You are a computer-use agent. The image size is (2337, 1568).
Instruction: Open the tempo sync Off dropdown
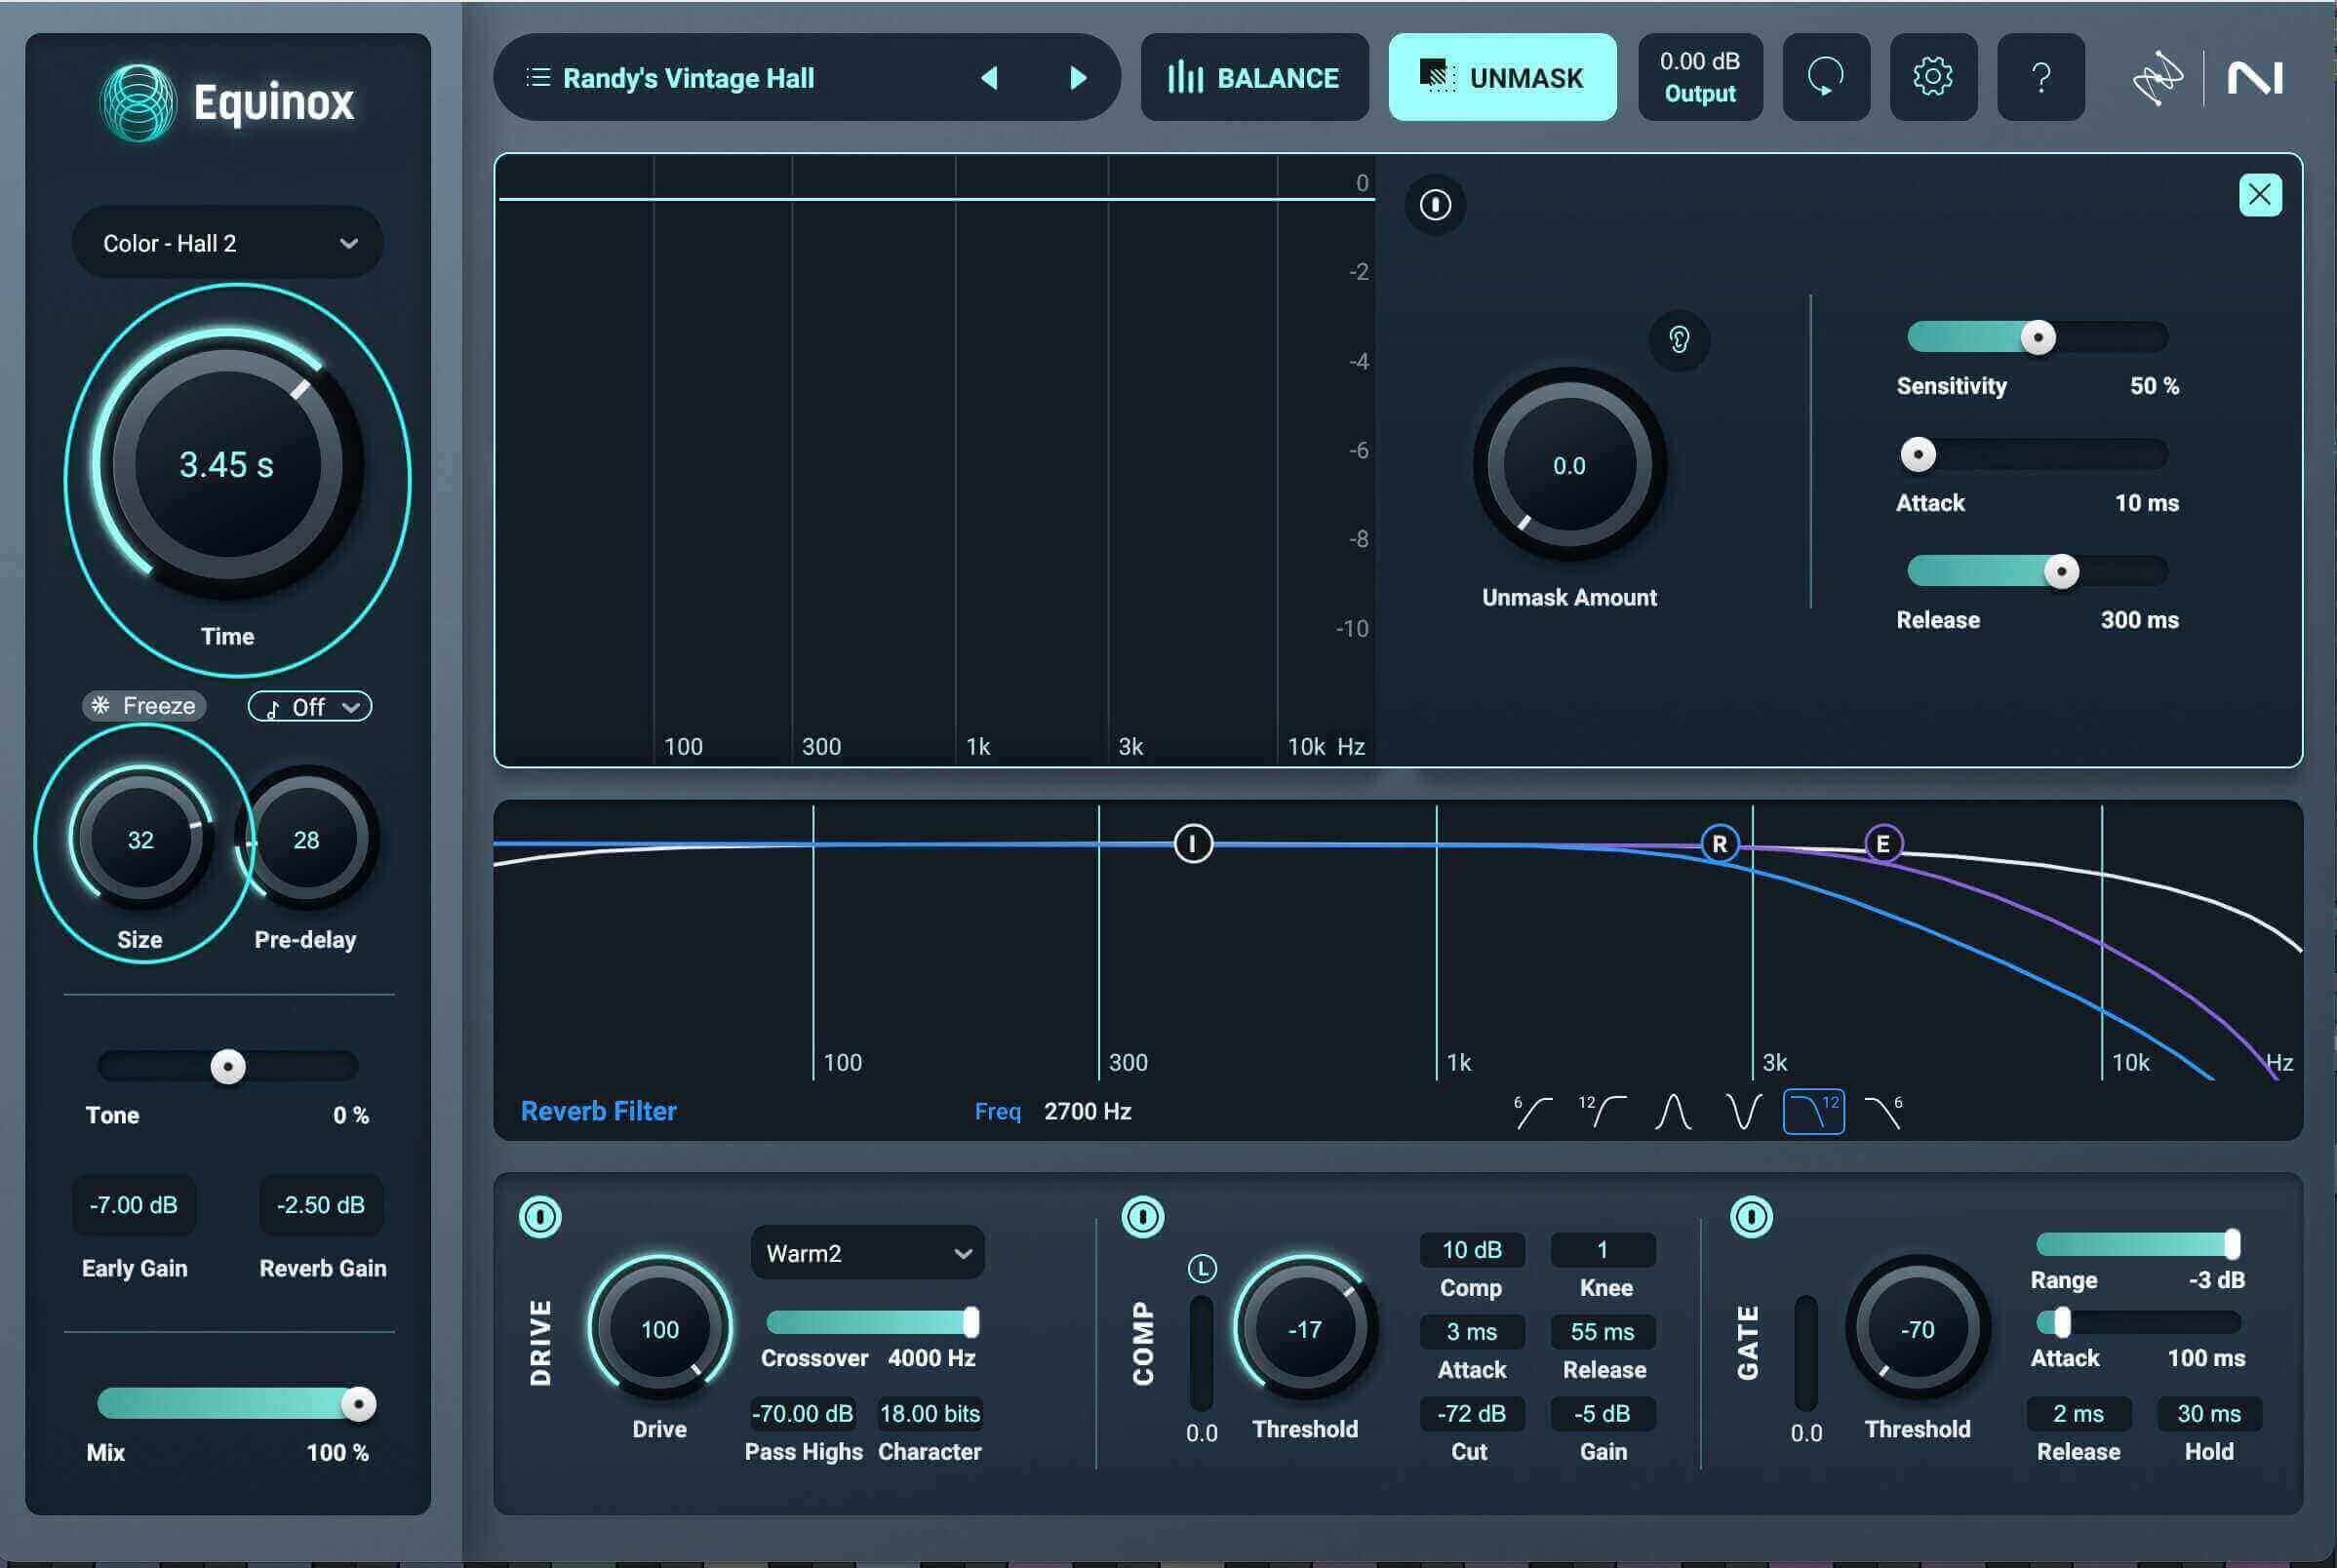[x=310, y=707]
